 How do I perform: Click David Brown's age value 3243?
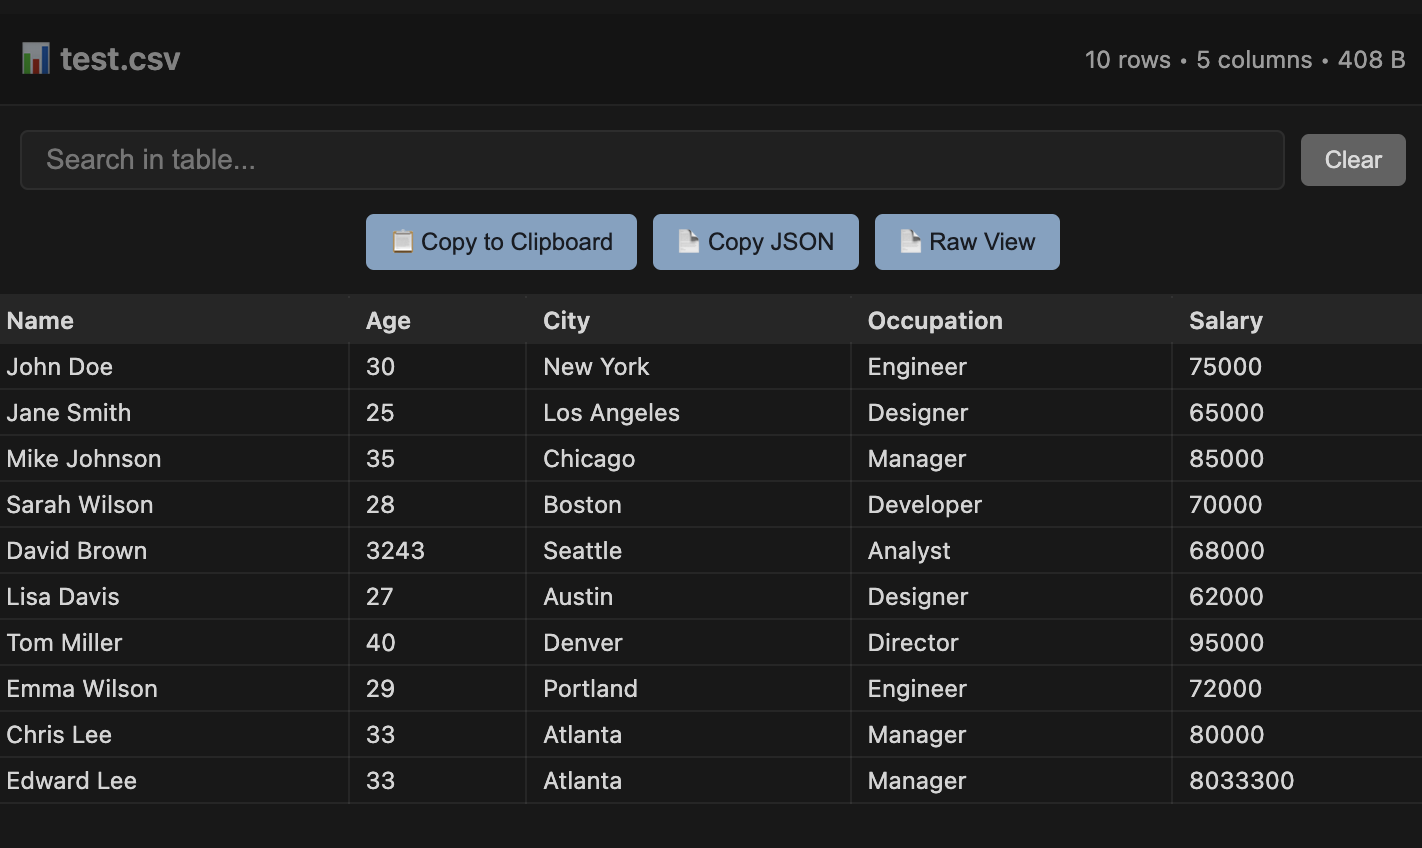[395, 551]
